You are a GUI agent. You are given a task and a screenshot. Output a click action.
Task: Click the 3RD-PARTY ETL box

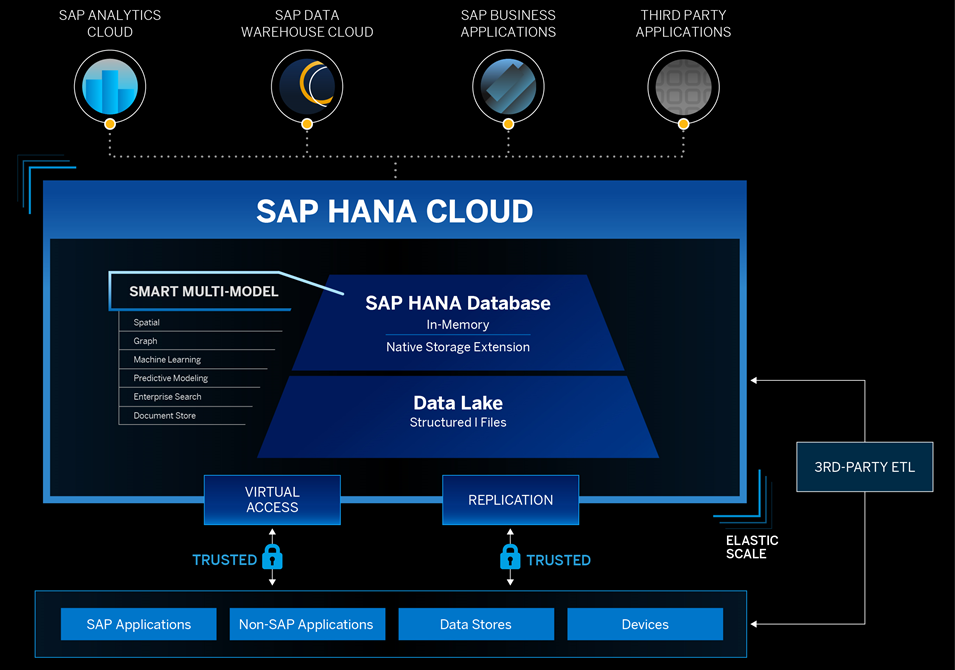pyautogui.click(x=865, y=467)
